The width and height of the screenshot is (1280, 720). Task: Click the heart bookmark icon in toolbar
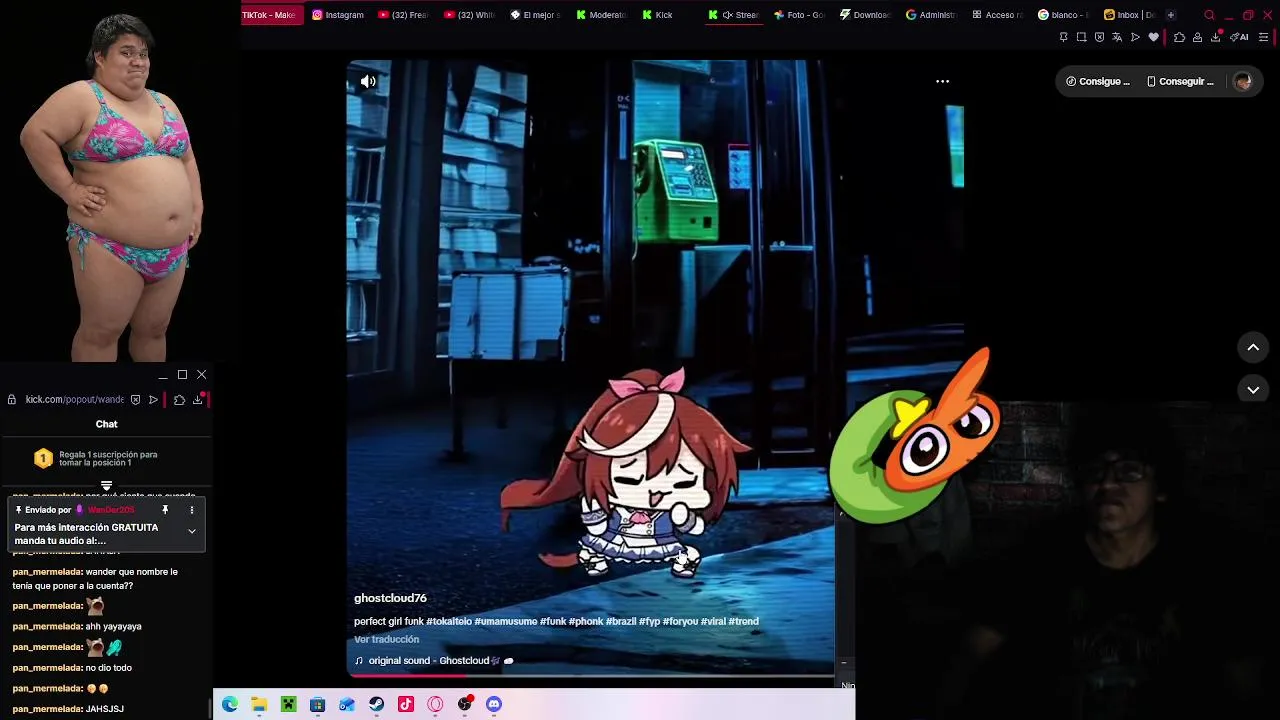pos(1153,37)
